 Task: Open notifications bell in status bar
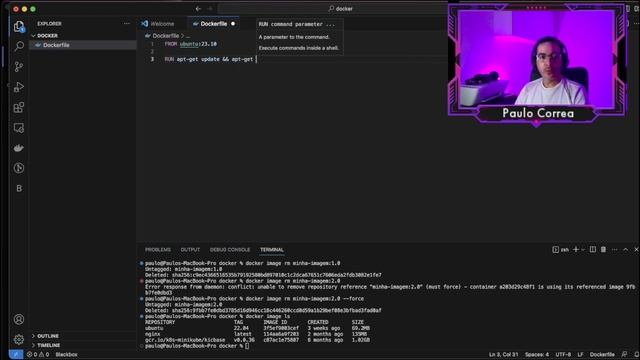click(x=636, y=354)
